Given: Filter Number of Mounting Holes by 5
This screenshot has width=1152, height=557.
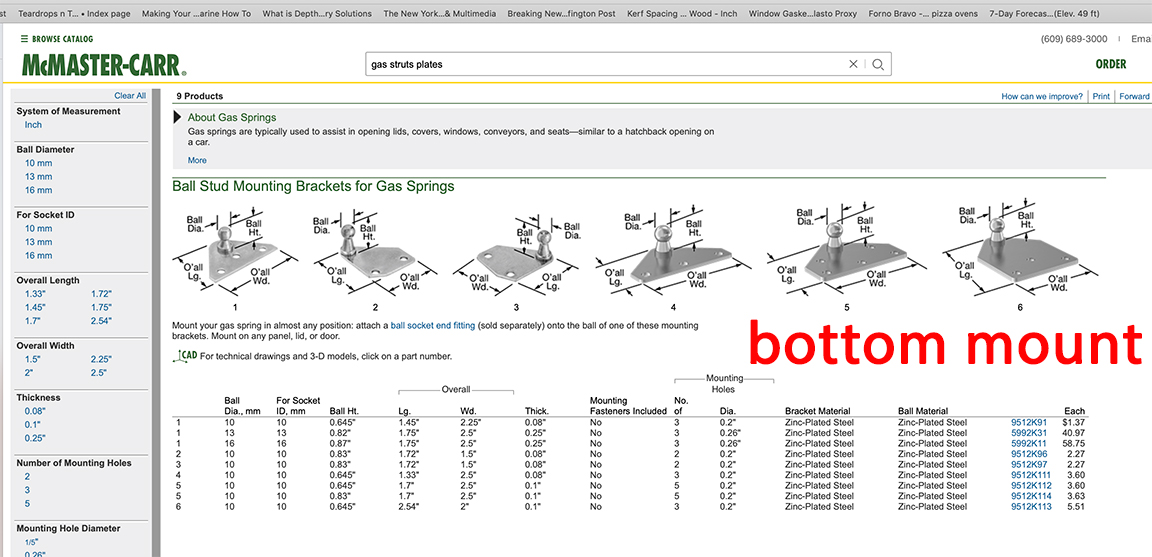Looking at the screenshot, I should [27, 503].
